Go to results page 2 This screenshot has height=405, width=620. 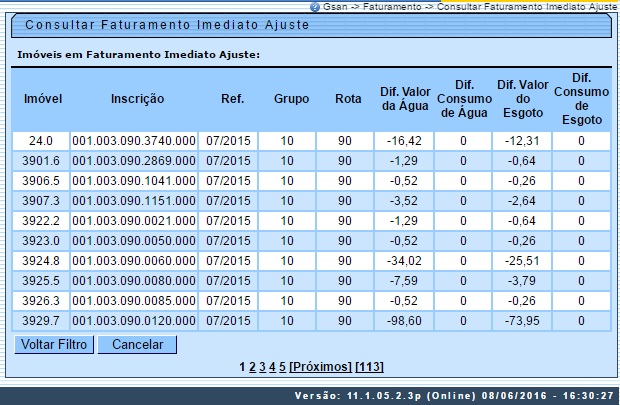point(252,367)
